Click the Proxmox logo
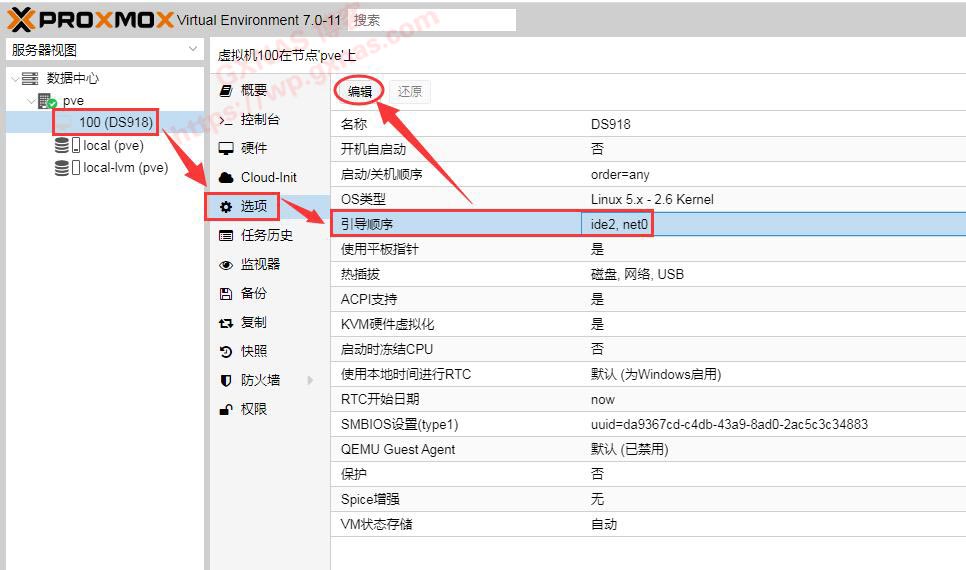Viewport: 966px width, 570px height. pyautogui.click(x=90, y=20)
